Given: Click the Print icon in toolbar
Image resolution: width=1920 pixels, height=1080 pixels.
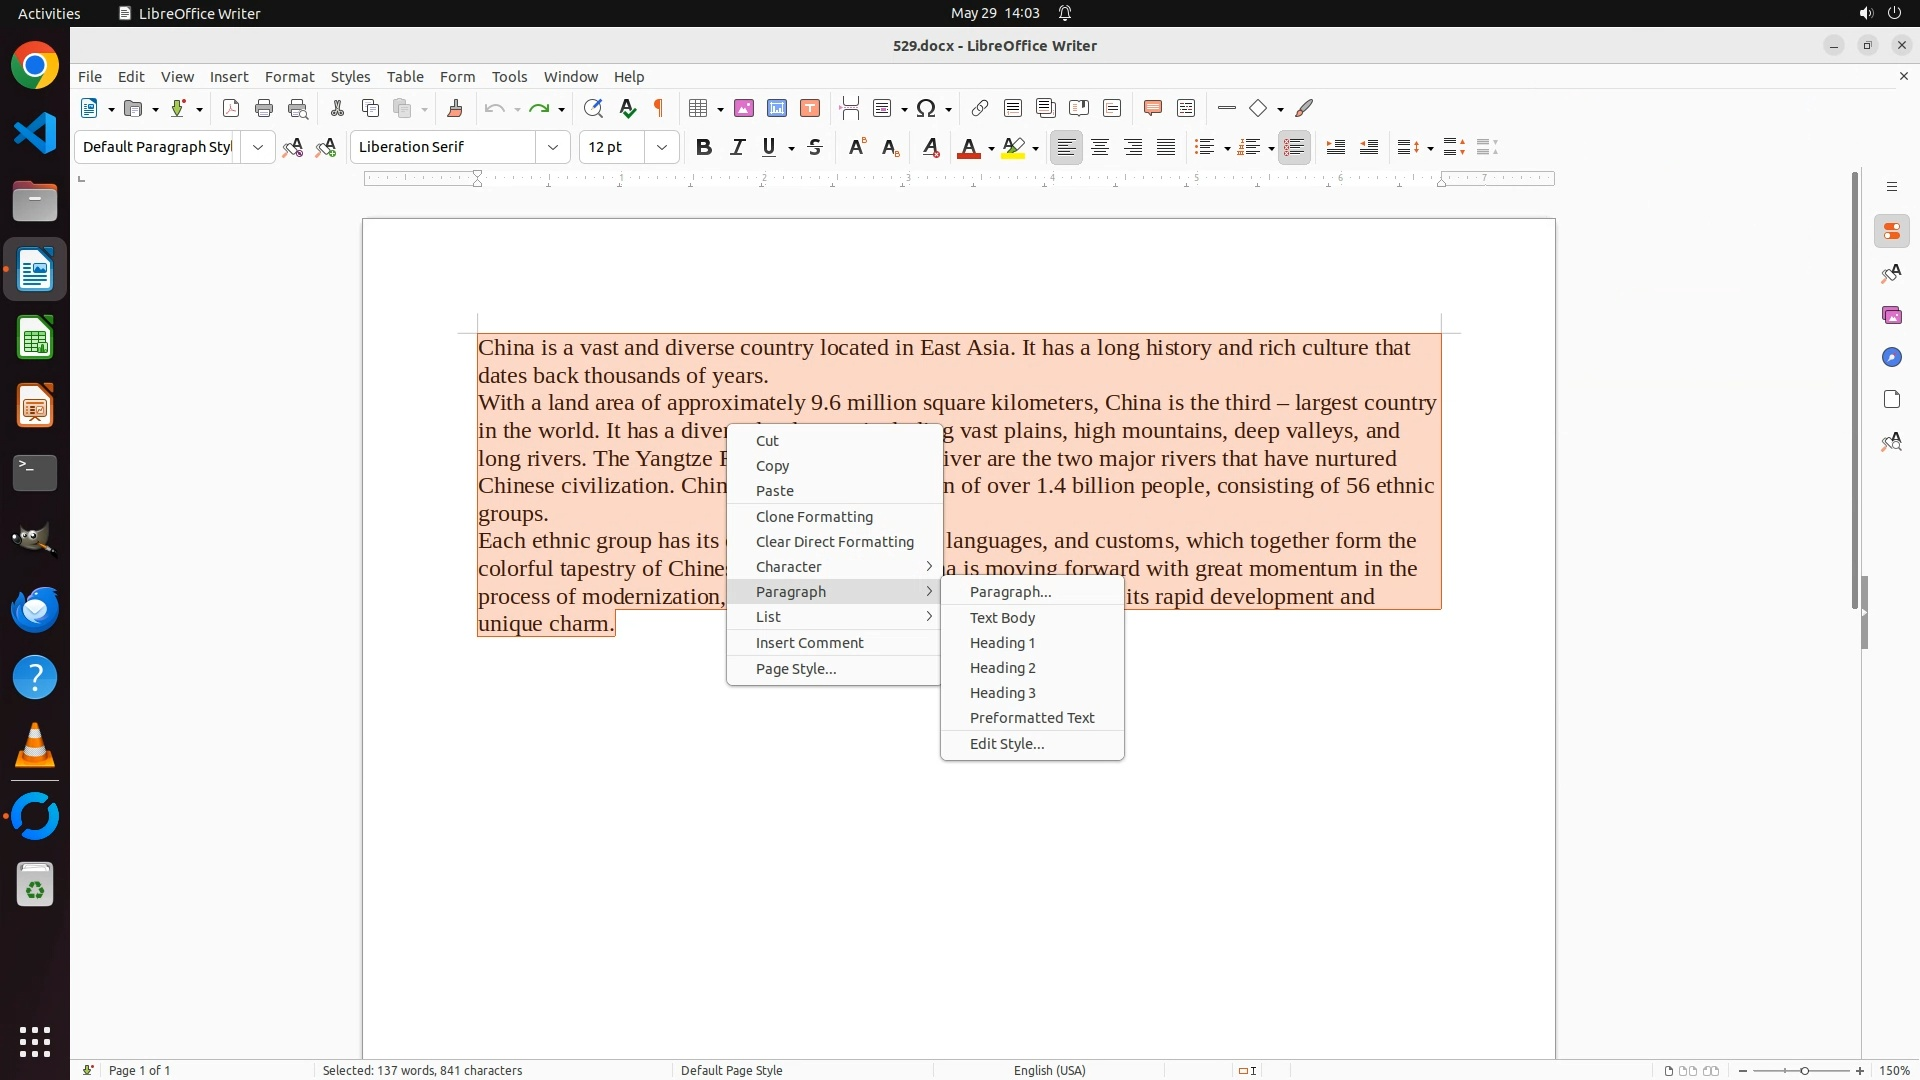Looking at the screenshot, I should coord(264,108).
